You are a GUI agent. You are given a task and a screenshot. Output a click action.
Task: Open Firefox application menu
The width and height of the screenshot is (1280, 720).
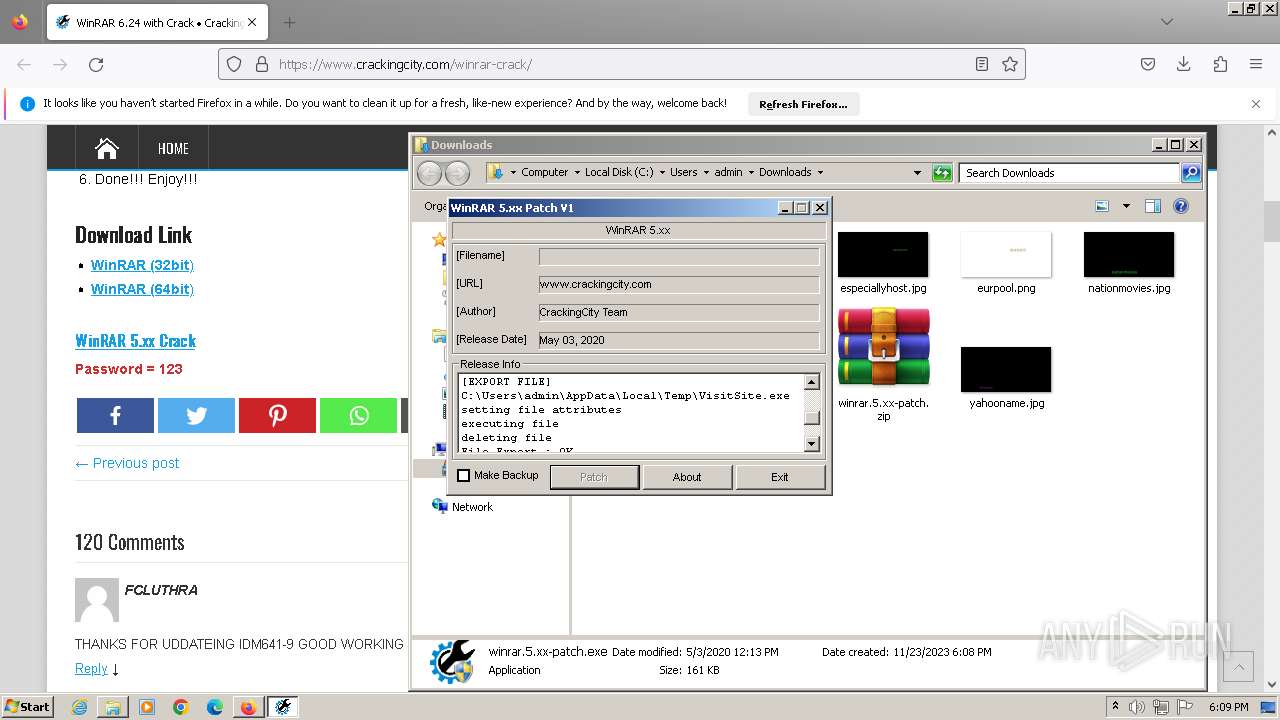click(1256, 64)
